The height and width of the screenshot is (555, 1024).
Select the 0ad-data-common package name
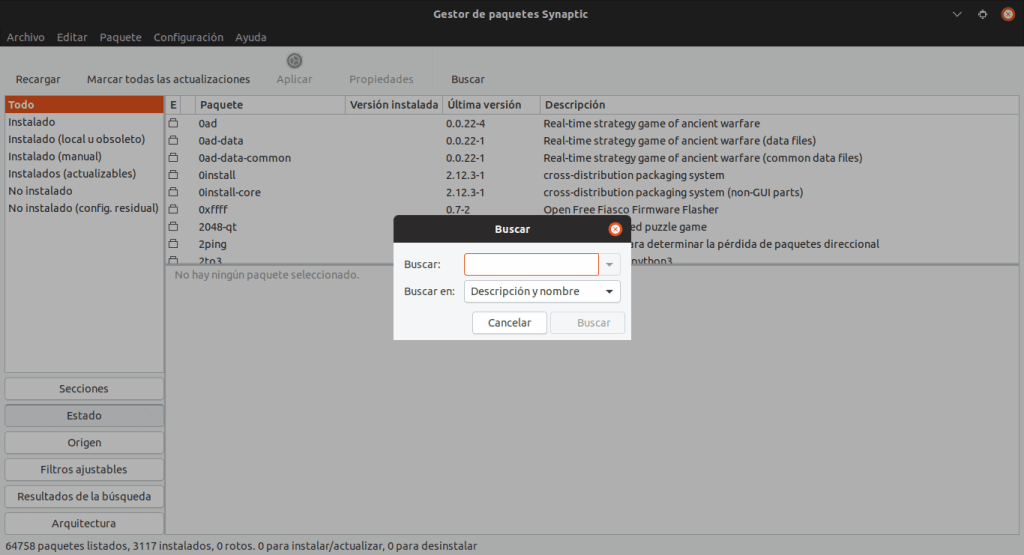click(245, 158)
